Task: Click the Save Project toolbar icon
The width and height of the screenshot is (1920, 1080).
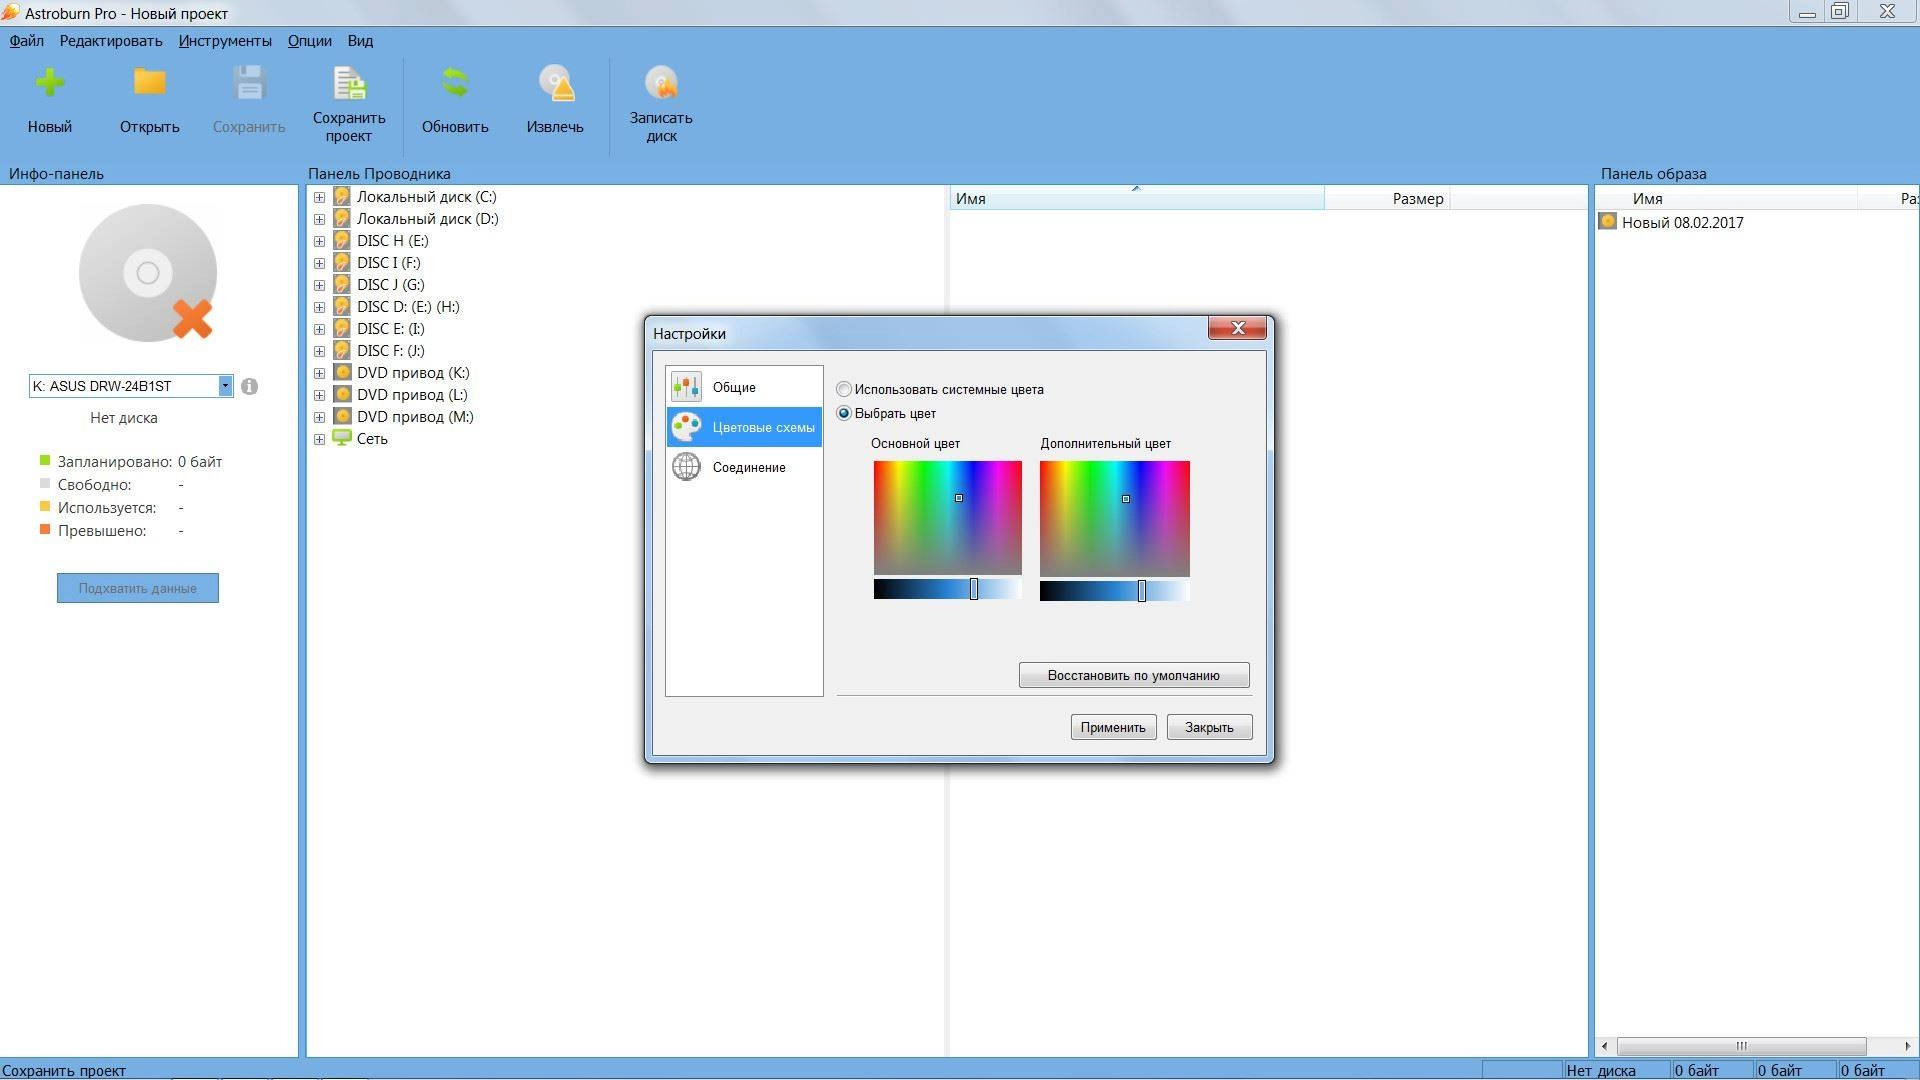Action: pyautogui.click(x=349, y=83)
